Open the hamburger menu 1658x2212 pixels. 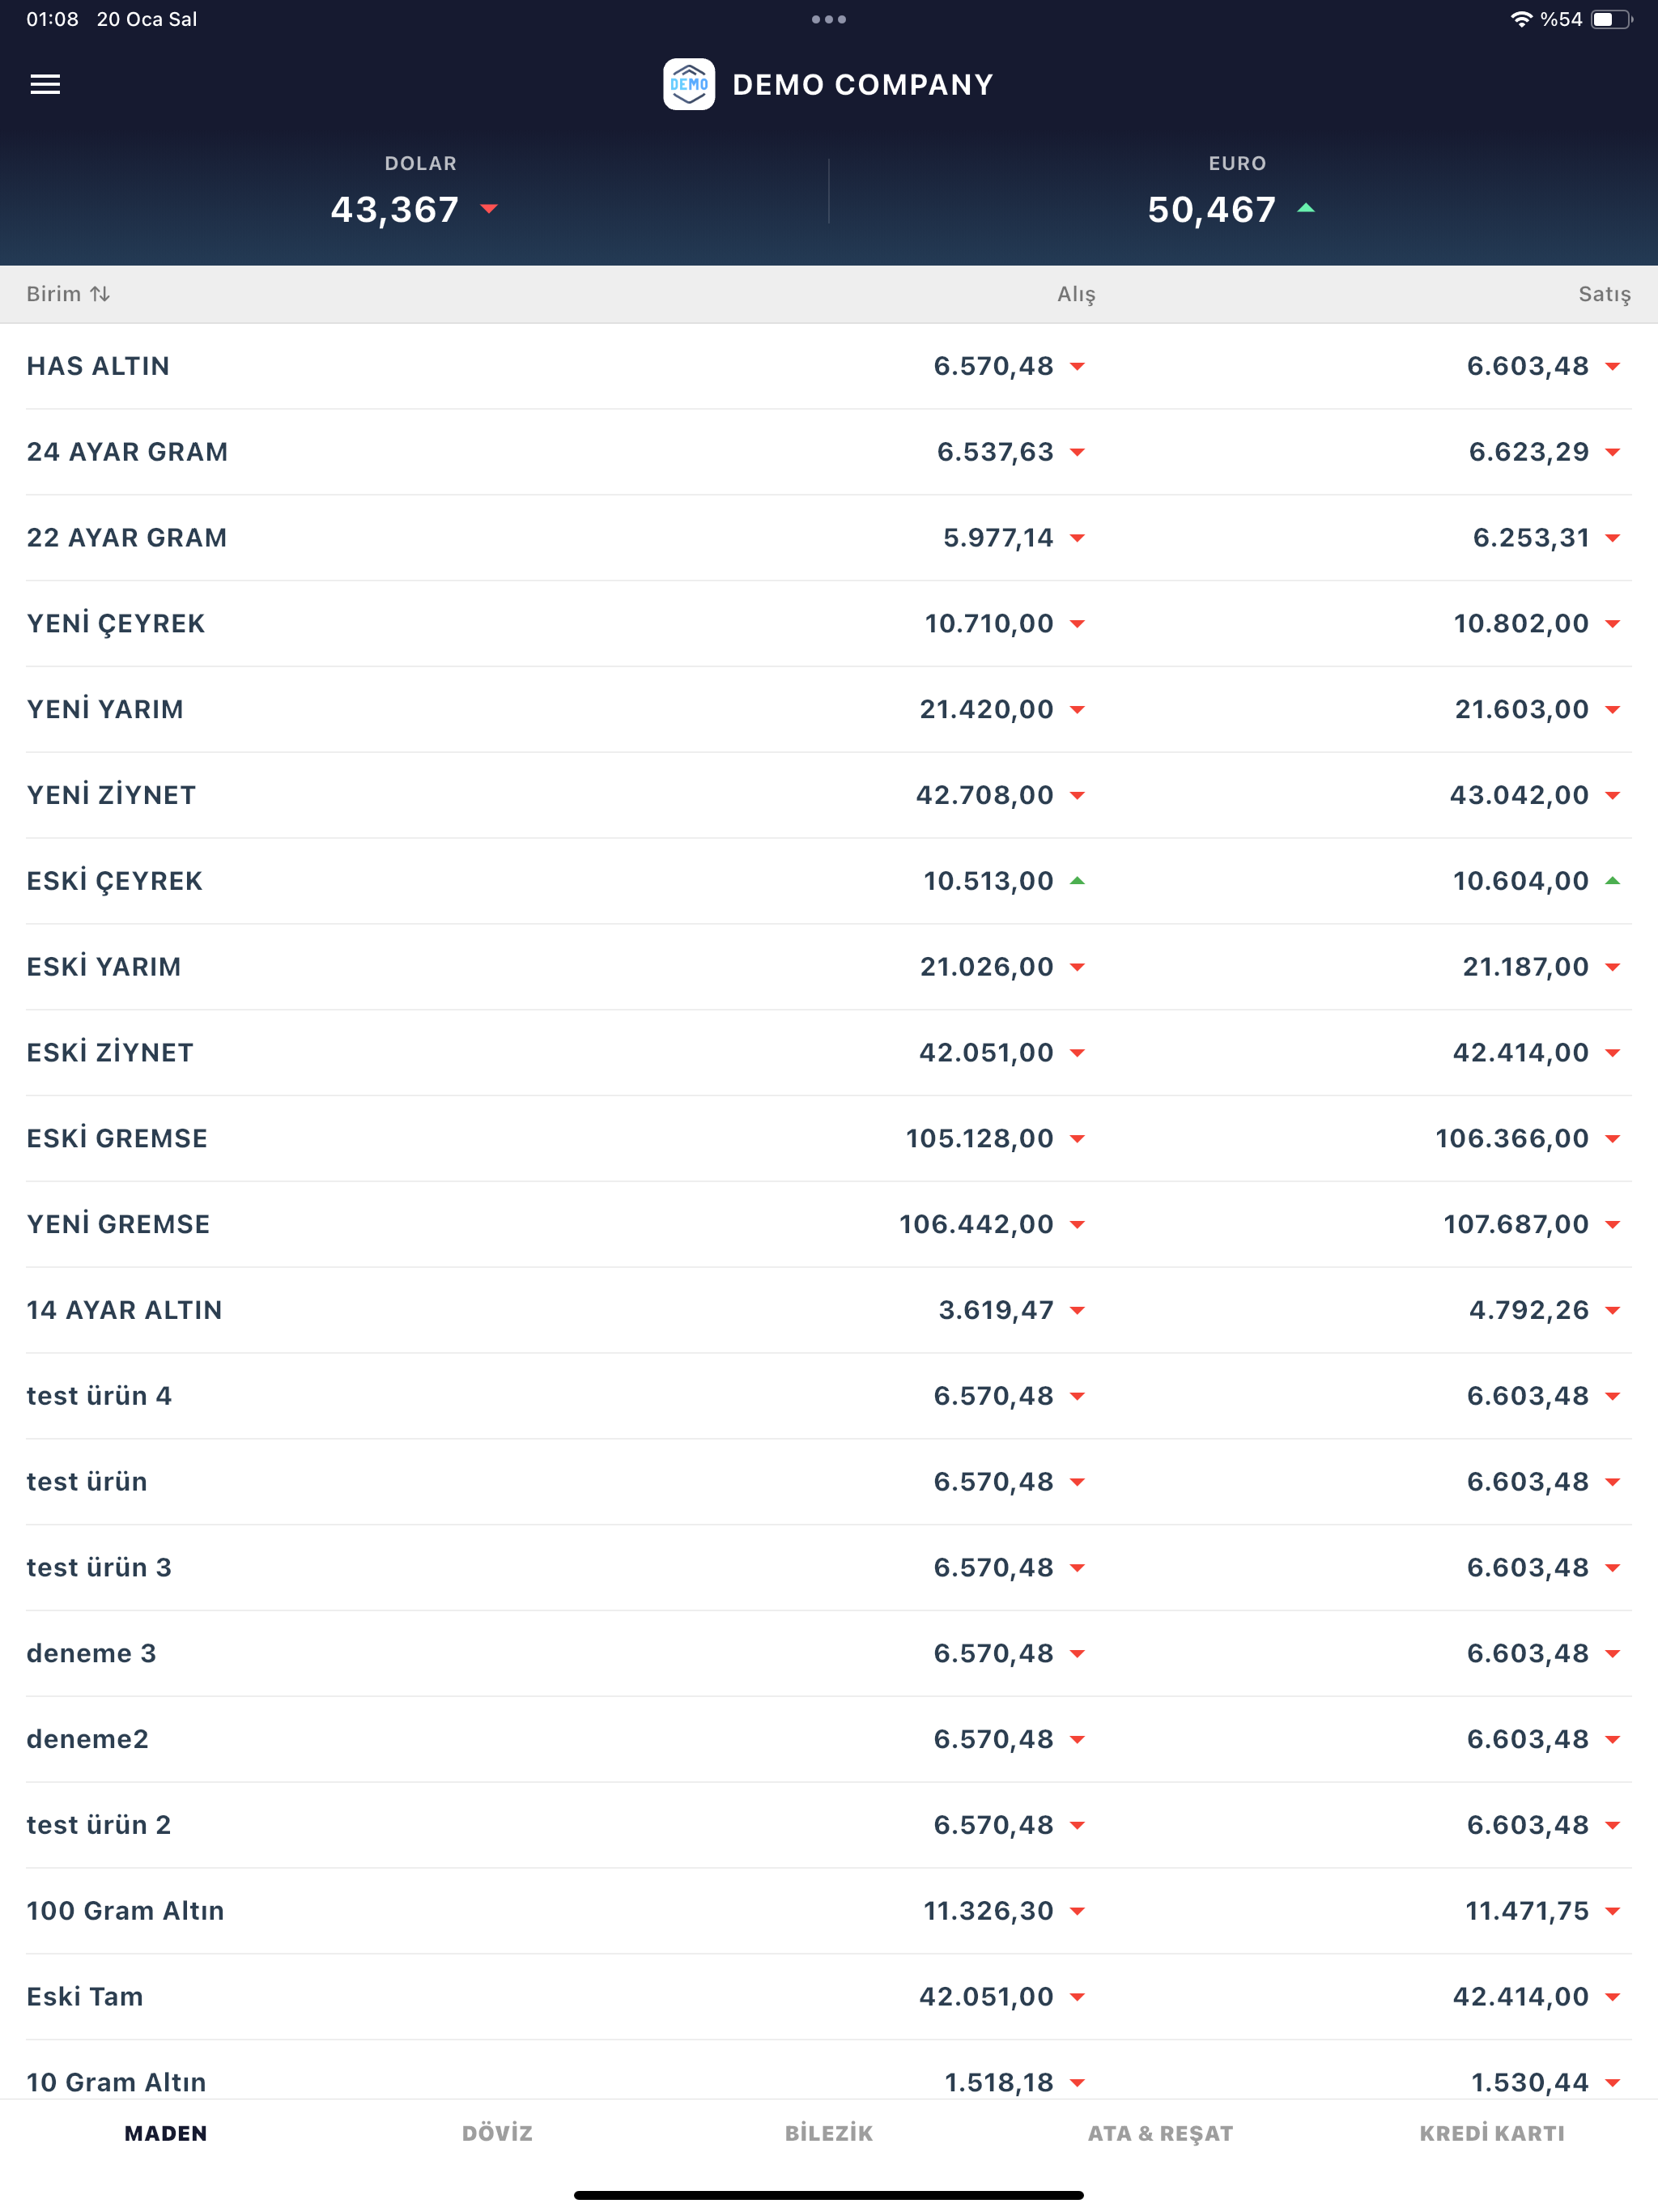point(45,85)
